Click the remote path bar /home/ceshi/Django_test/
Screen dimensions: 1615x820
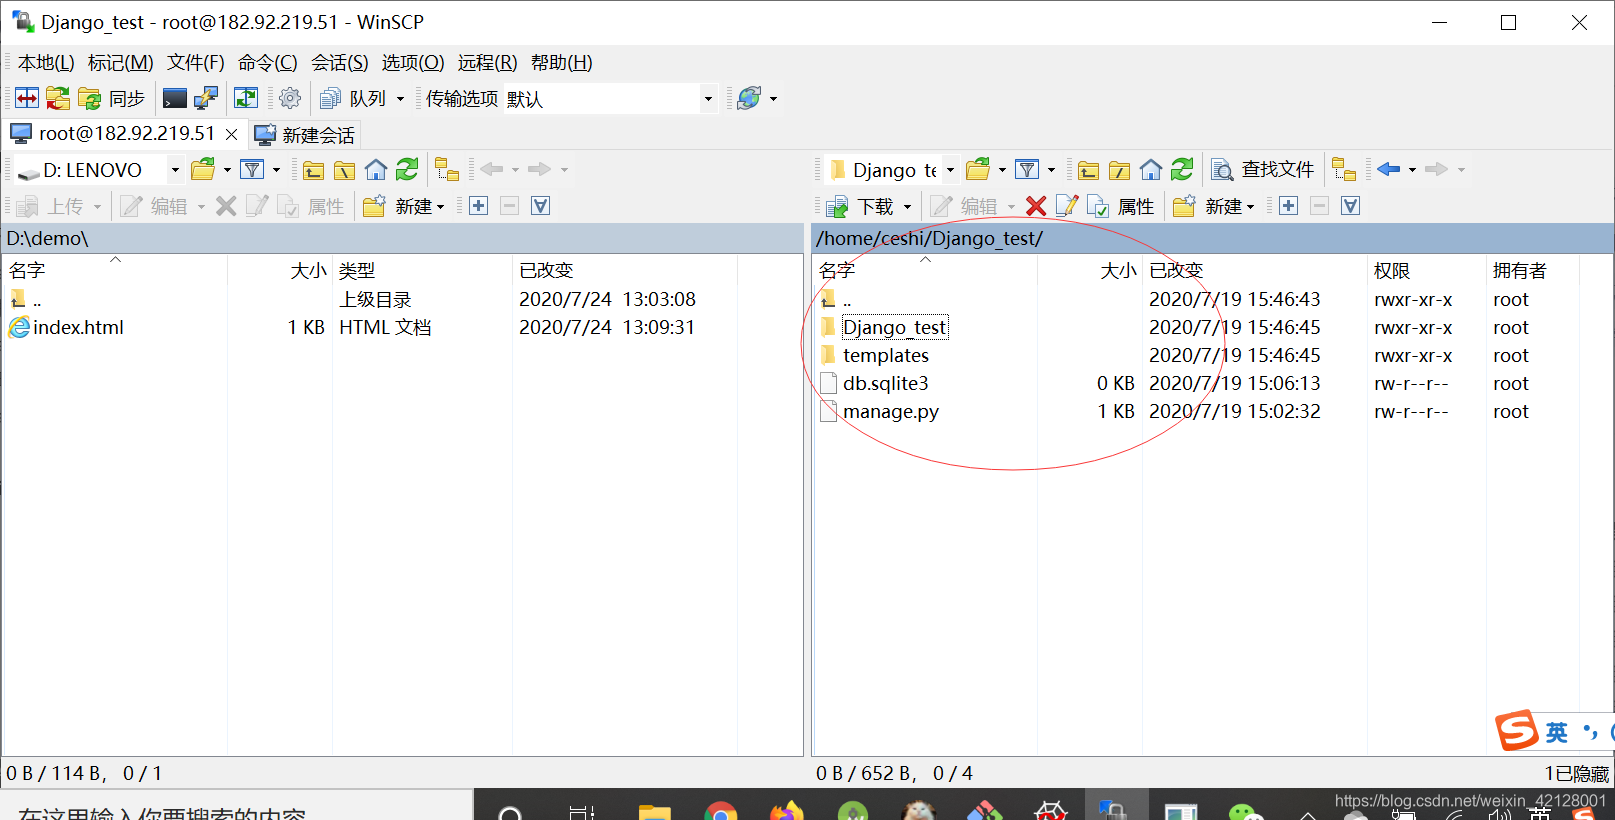coord(930,238)
